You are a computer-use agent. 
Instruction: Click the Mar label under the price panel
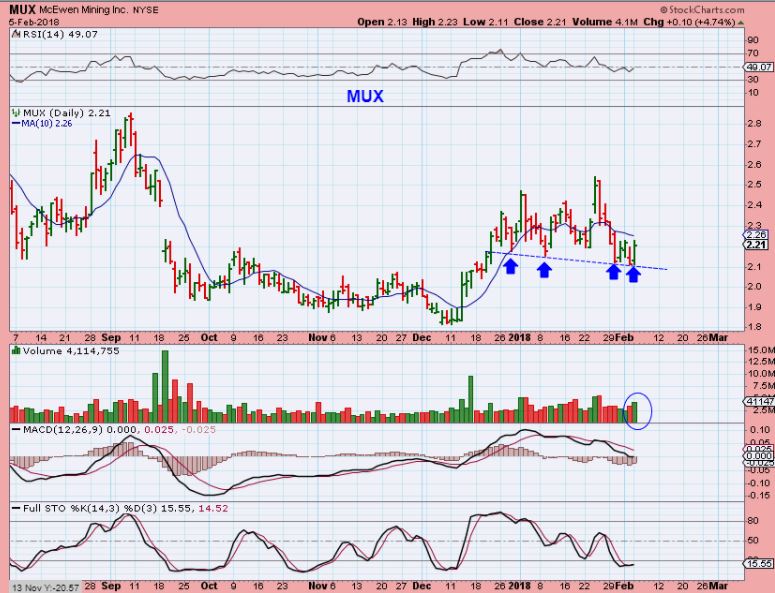[x=718, y=338]
